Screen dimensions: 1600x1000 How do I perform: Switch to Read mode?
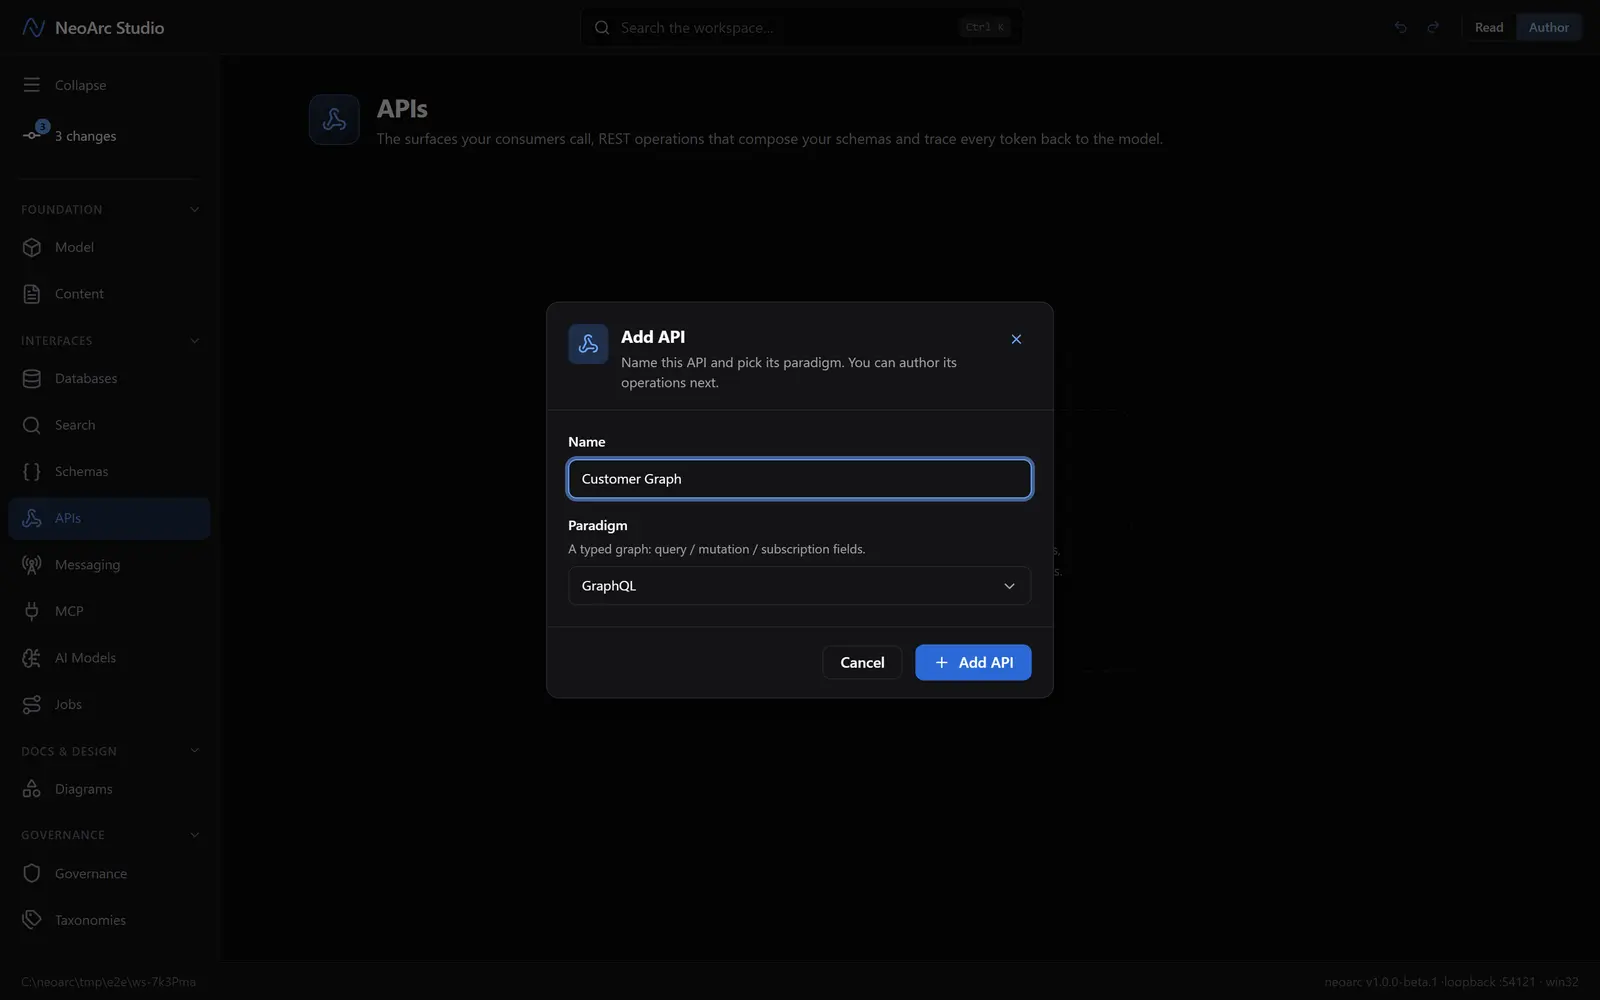[1489, 28]
